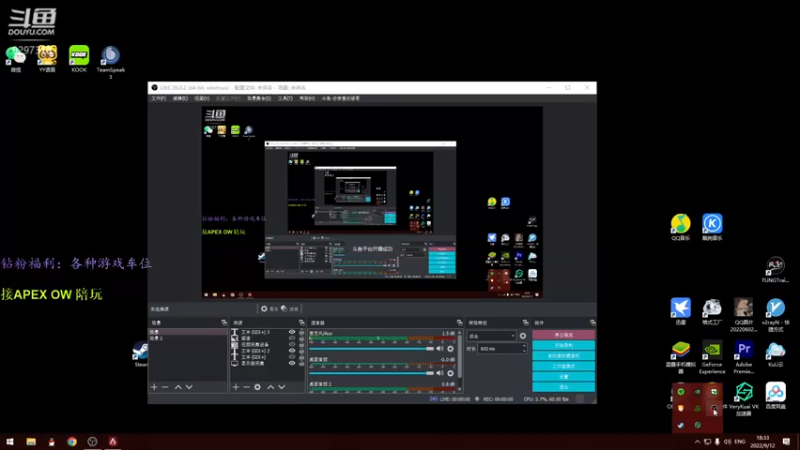Pop out the sources dock panel

click(x=302, y=322)
